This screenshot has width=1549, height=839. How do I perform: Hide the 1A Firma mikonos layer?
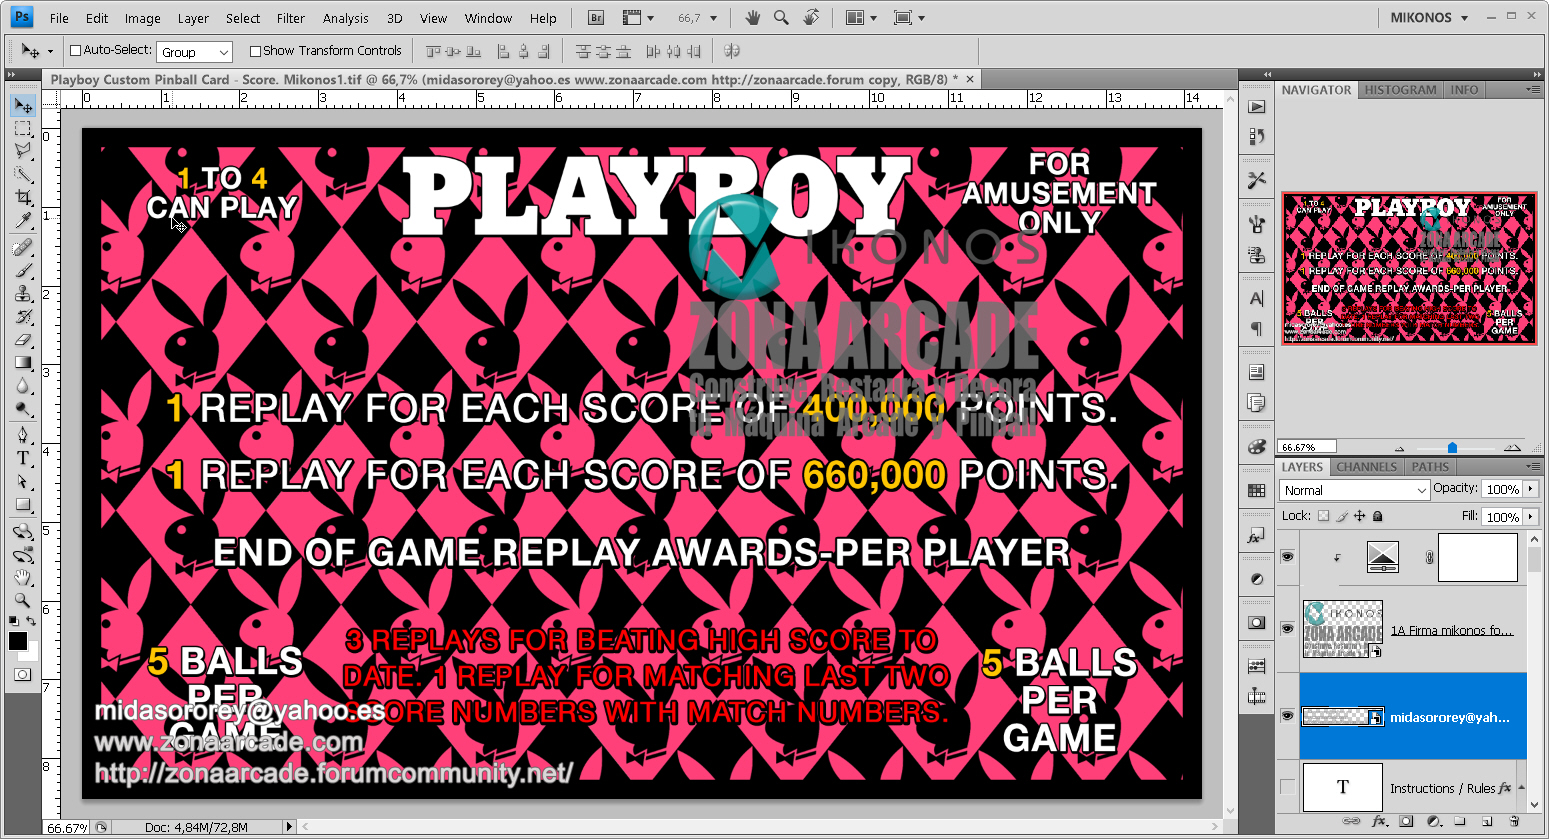(1288, 629)
